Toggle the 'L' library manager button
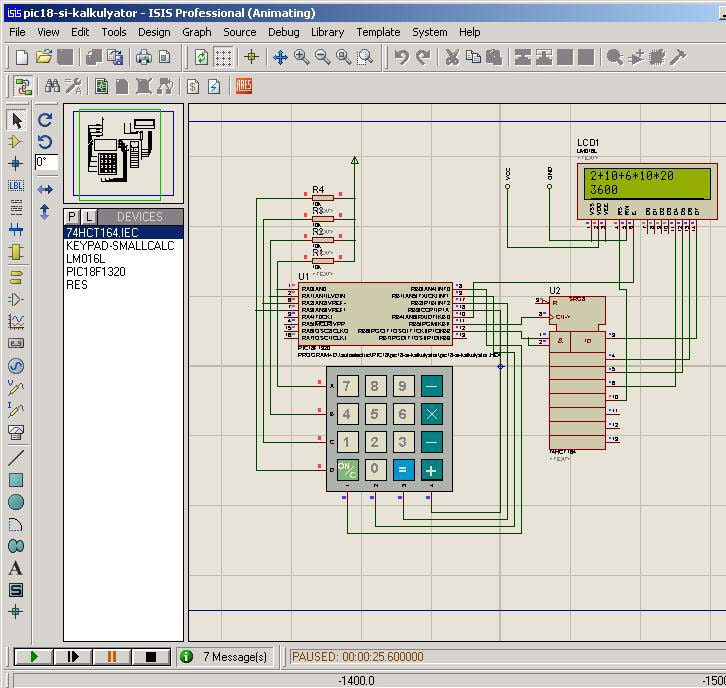Screen dimensions: 726x688 [x=89, y=217]
